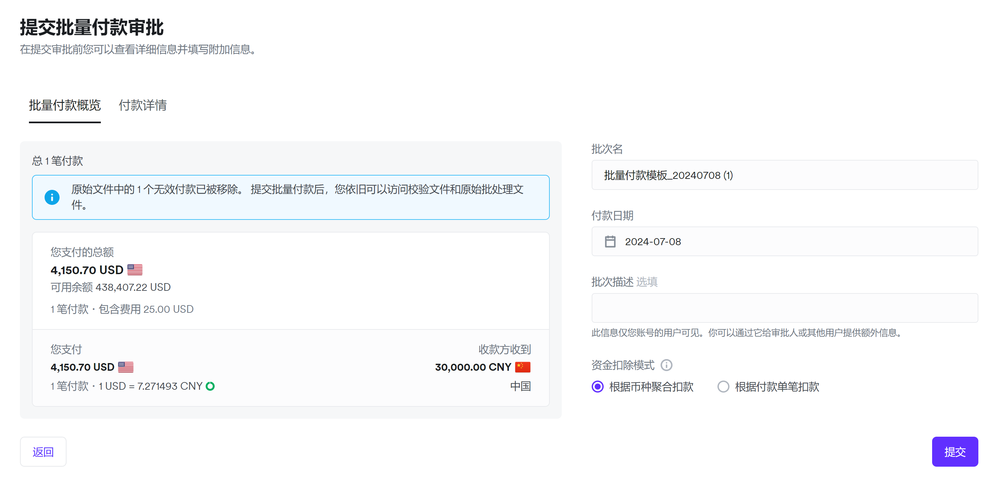Open the 付款日期 date picker field
This screenshot has width=1000, height=479.
[784, 242]
